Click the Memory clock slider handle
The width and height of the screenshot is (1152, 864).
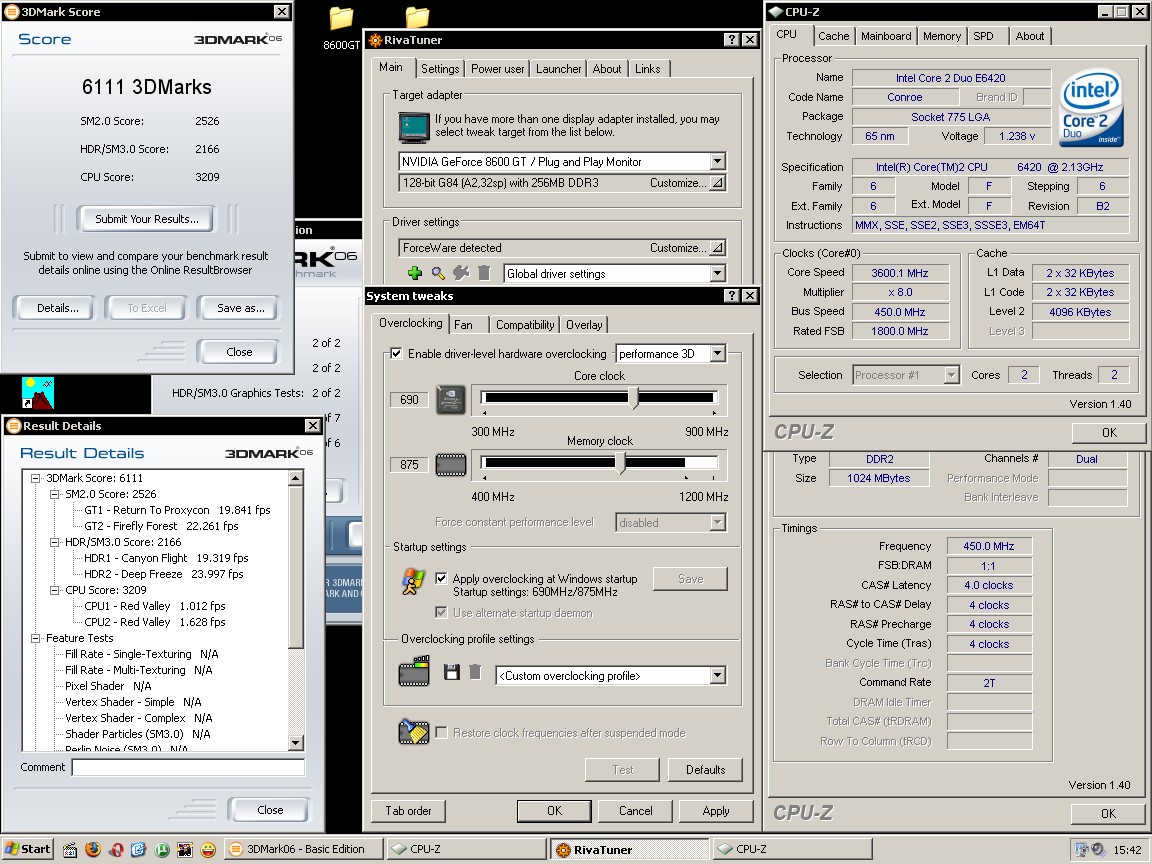pos(620,462)
